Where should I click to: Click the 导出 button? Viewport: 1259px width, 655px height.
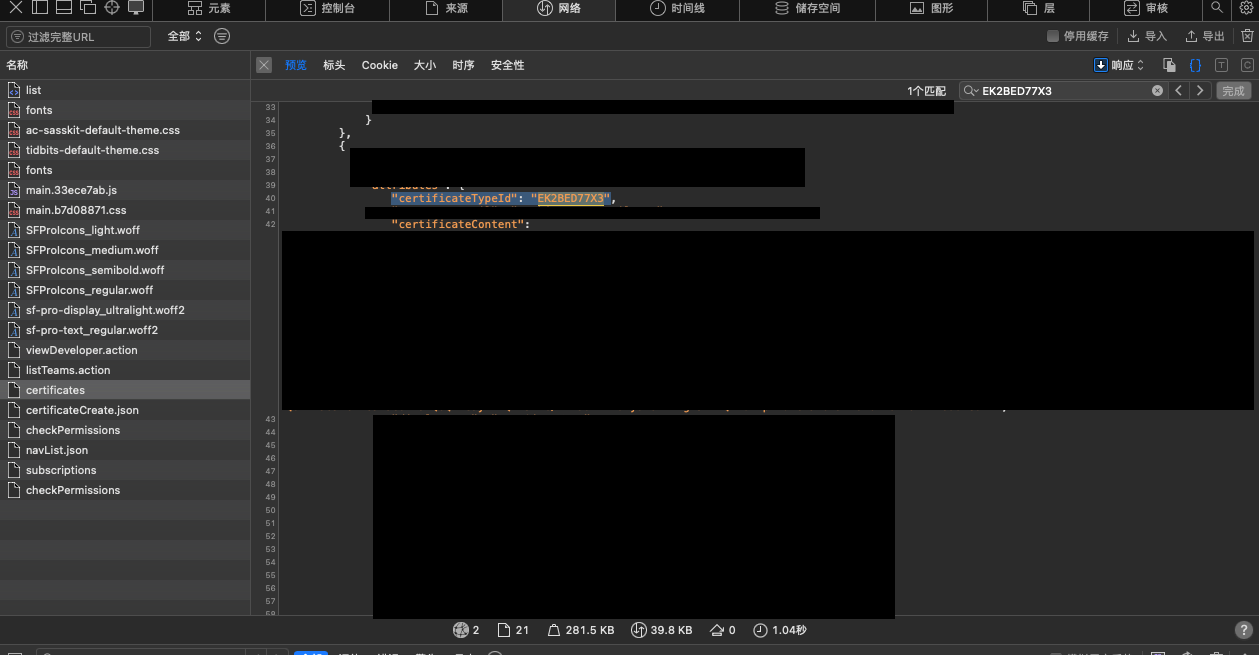1205,36
